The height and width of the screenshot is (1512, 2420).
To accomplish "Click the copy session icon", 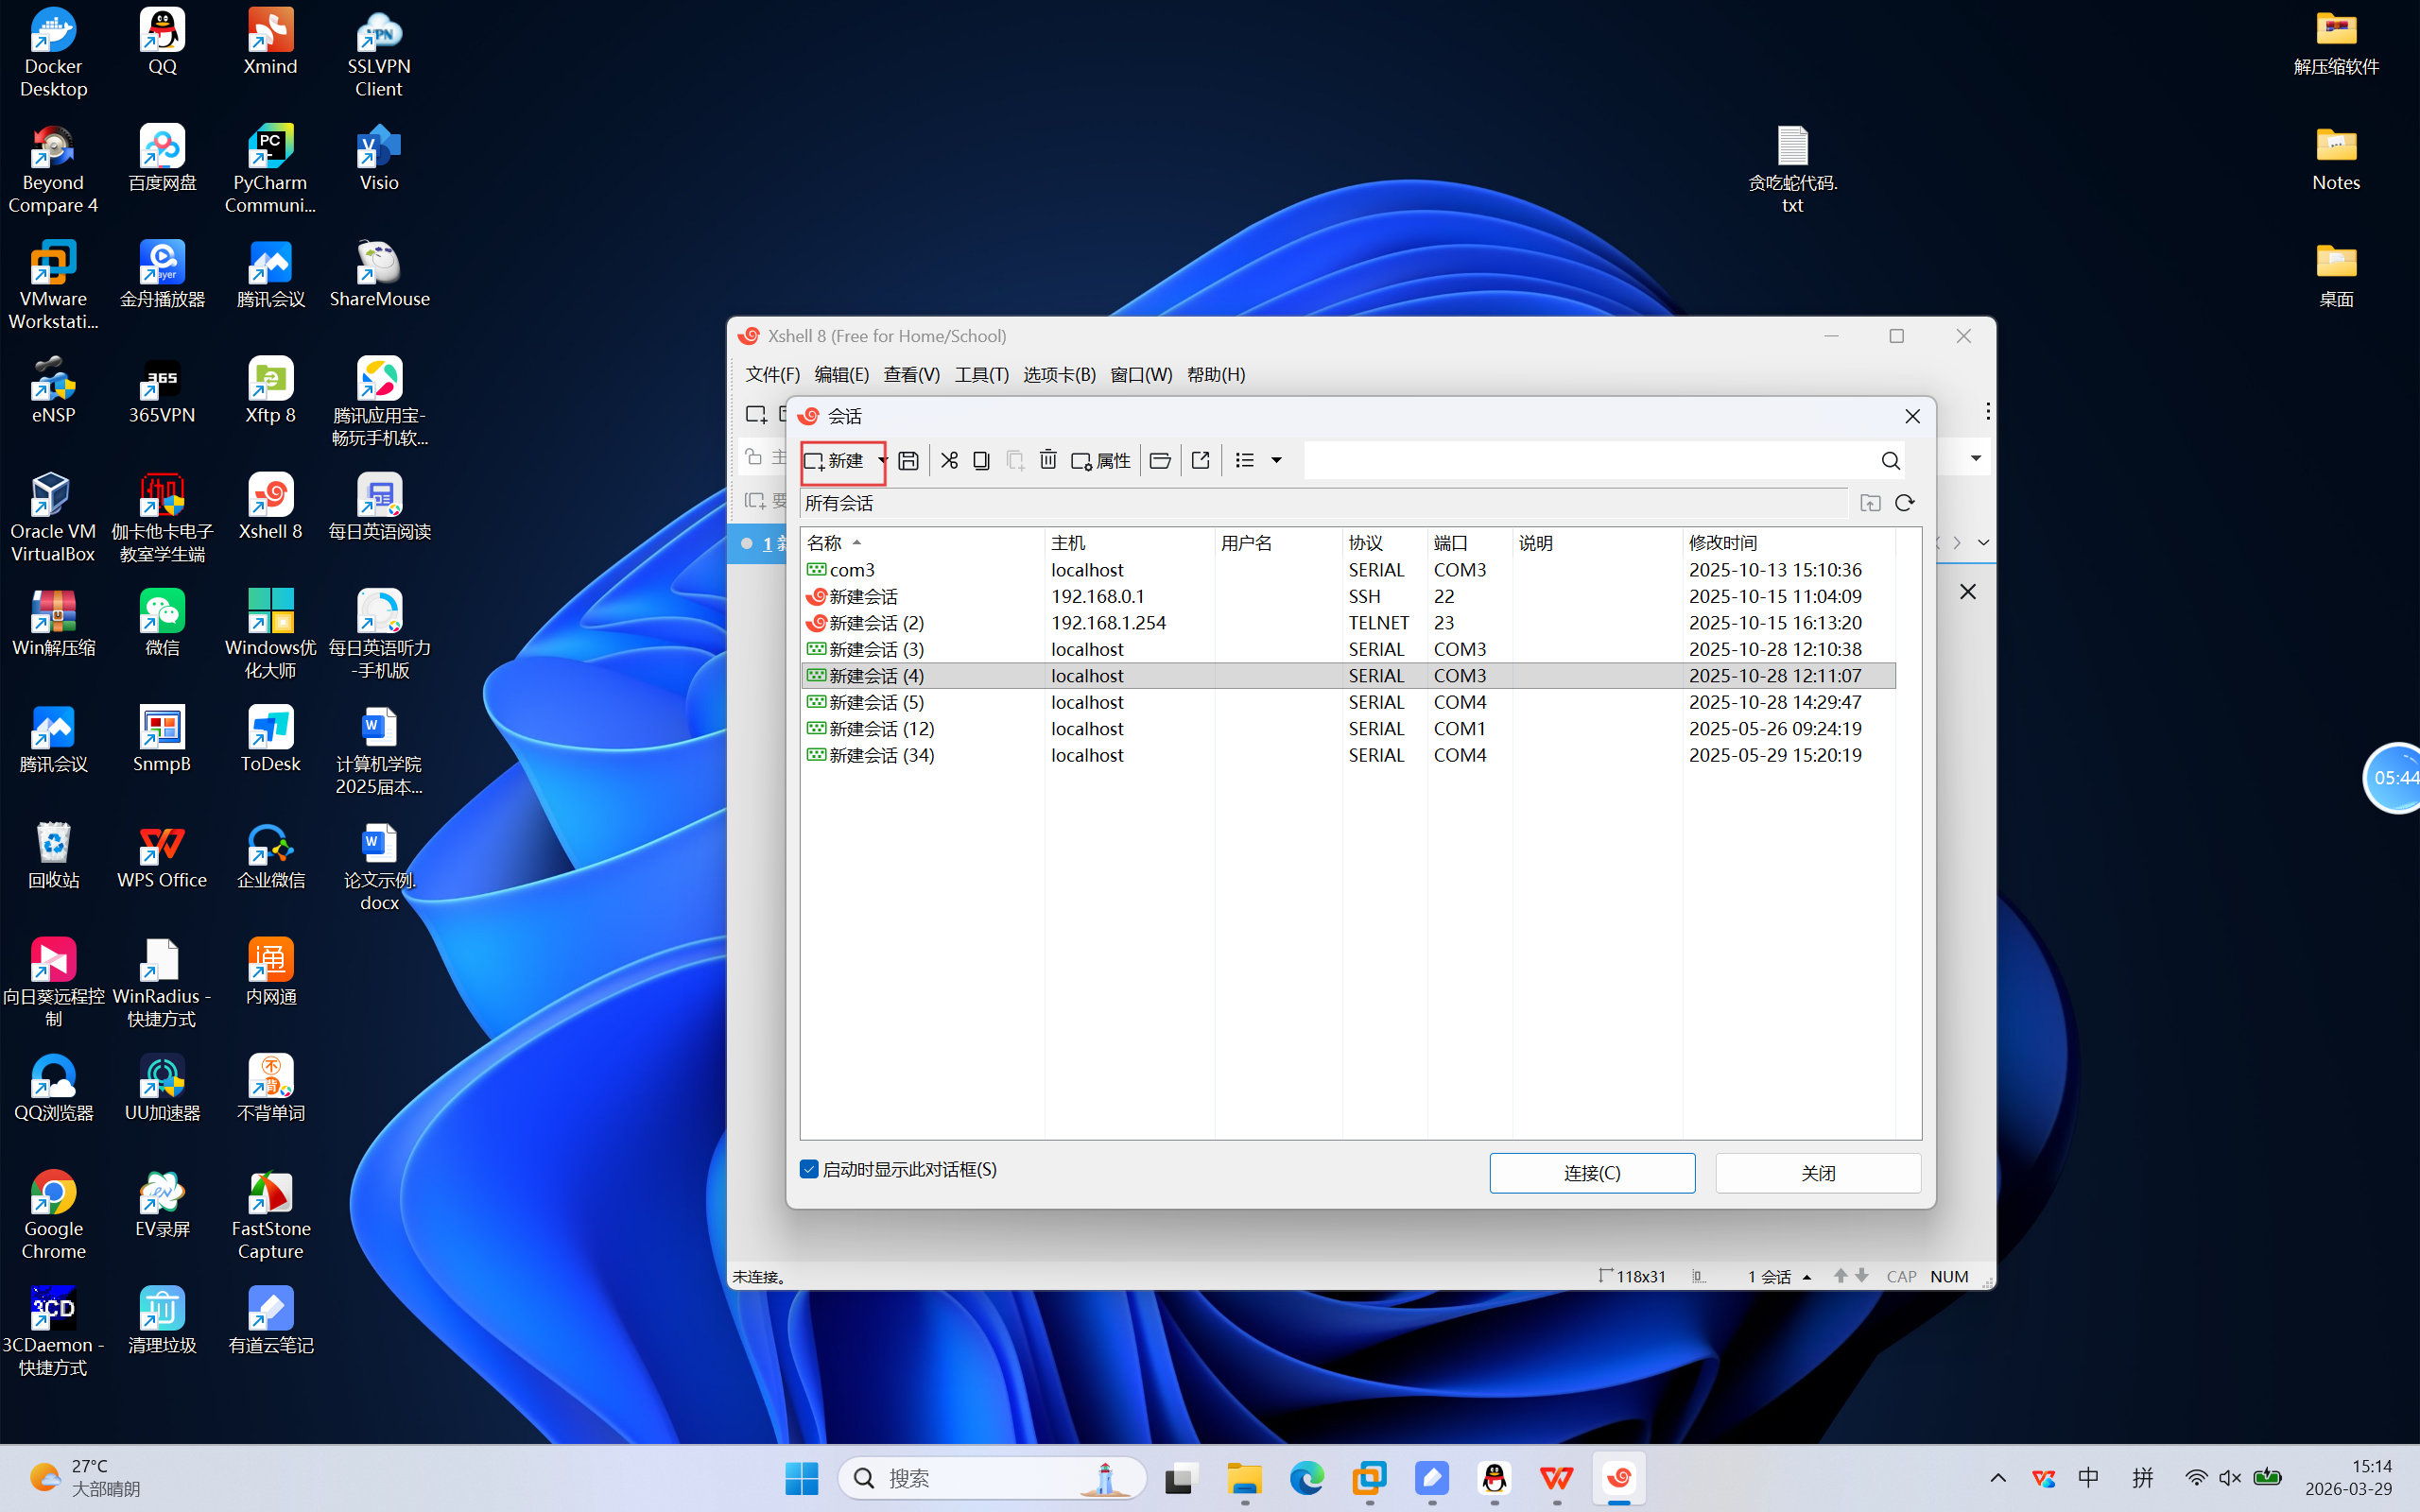I will coord(981,461).
